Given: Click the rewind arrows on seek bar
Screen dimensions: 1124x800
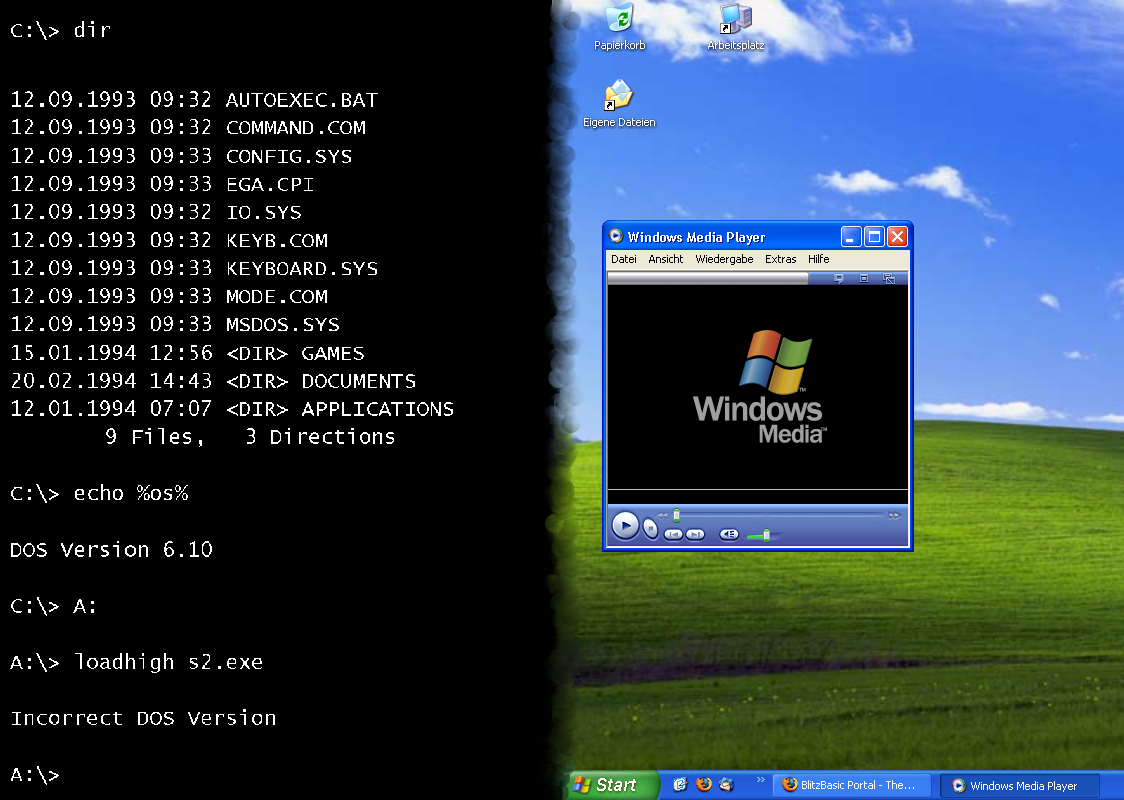Looking at the screenshot, I should (661, 515).
